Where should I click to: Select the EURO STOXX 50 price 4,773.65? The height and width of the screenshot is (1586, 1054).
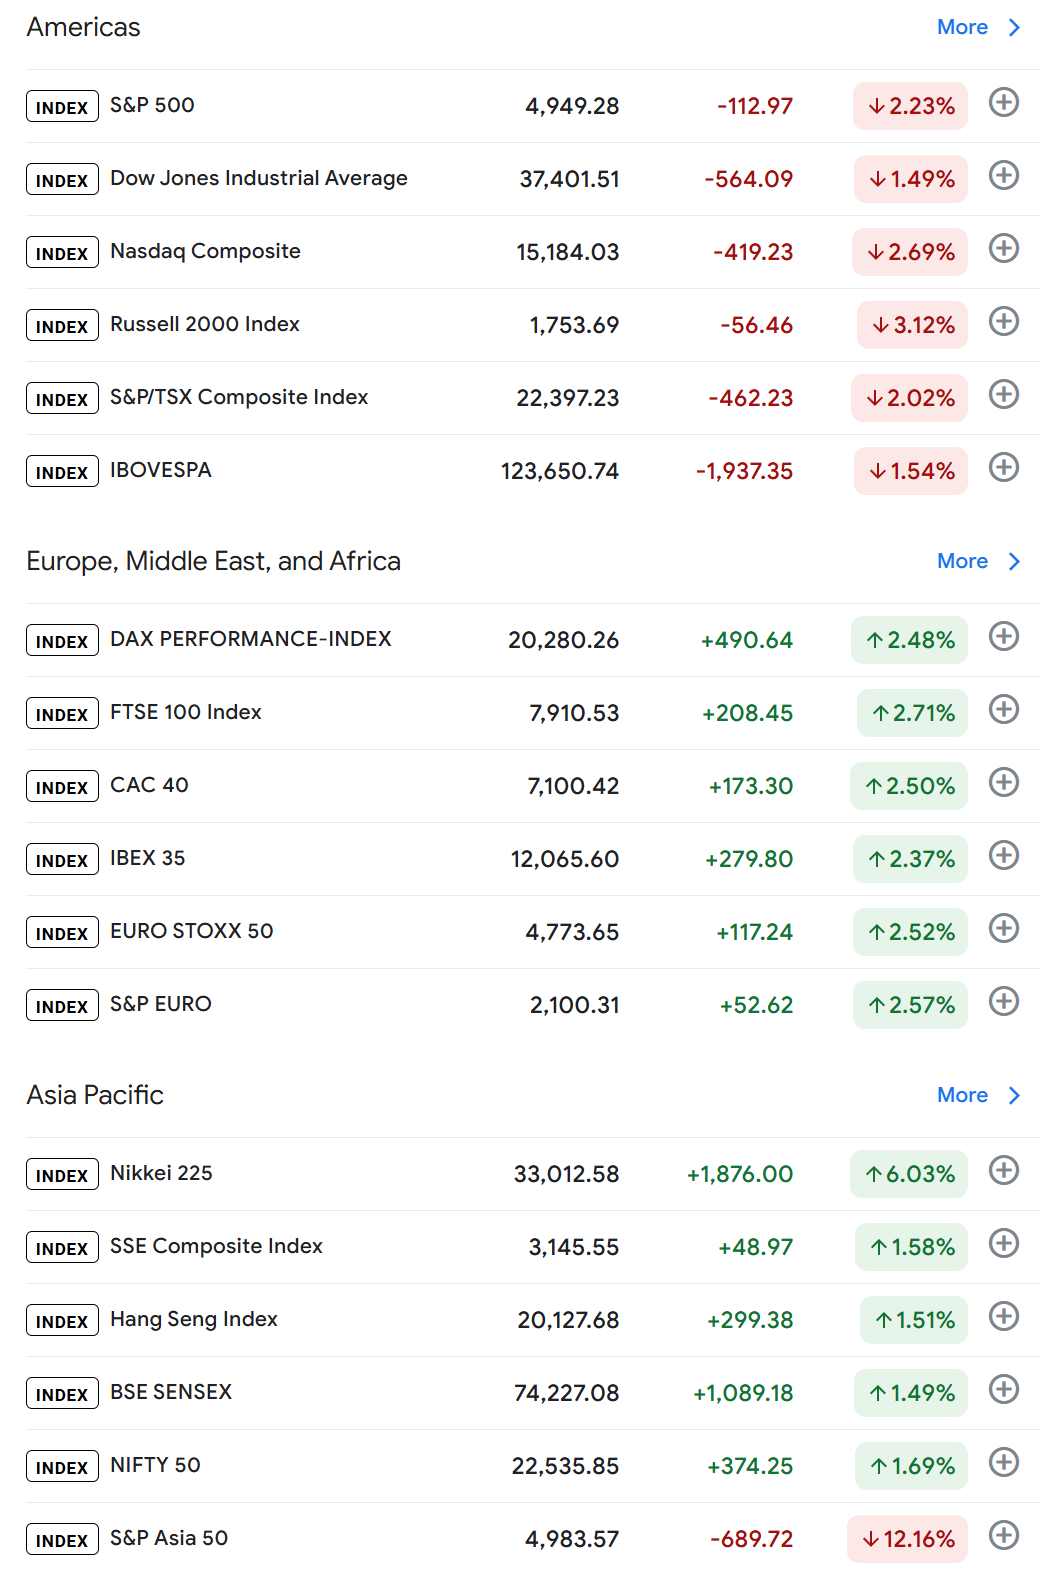[x=572, y=932]
